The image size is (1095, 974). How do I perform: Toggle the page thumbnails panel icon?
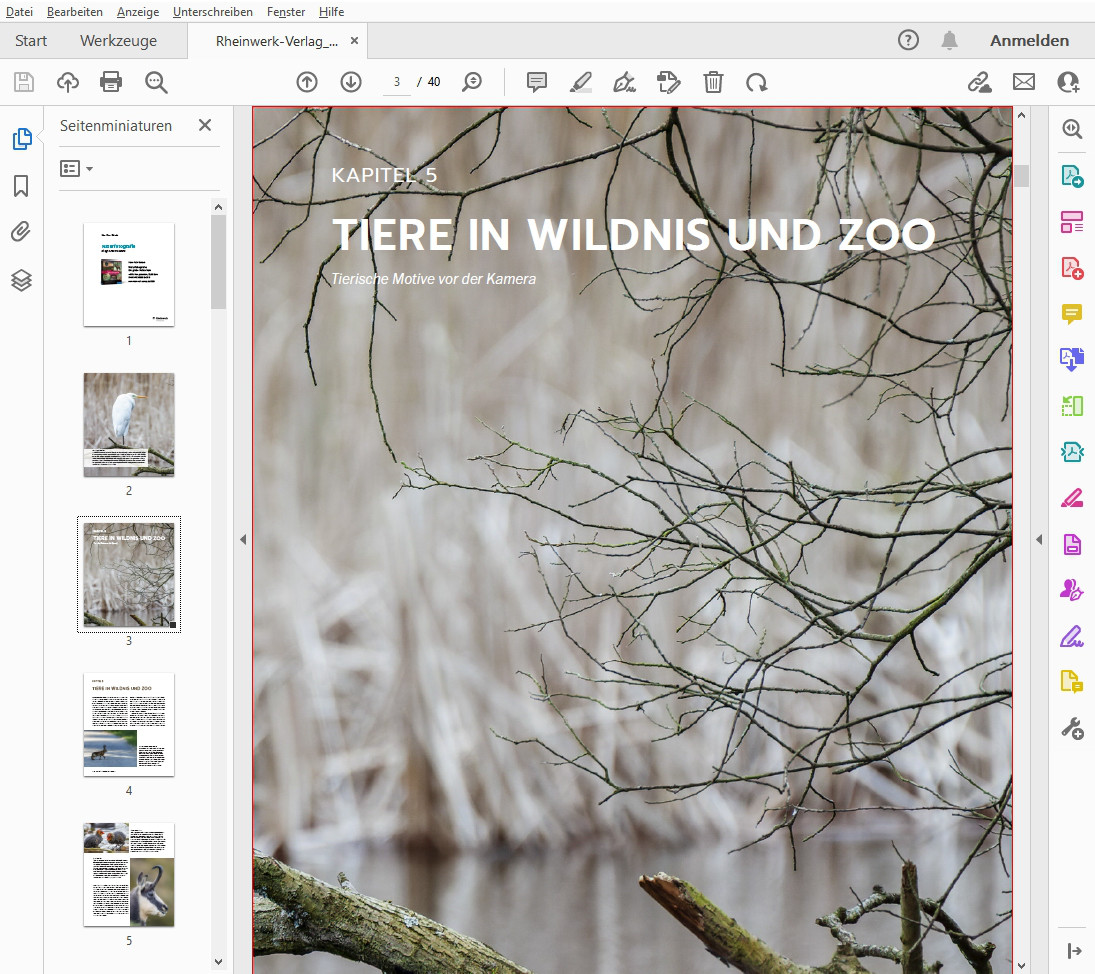pos(21,139)
